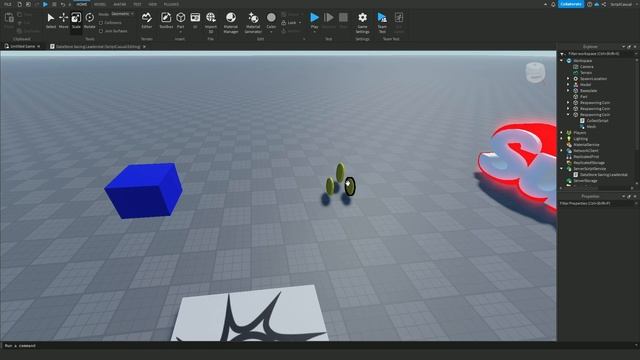Image resolution: width=640 pixels, height=360 pixels.
Task: Click the share icon near Collaborate
Action: coord(603,4)
